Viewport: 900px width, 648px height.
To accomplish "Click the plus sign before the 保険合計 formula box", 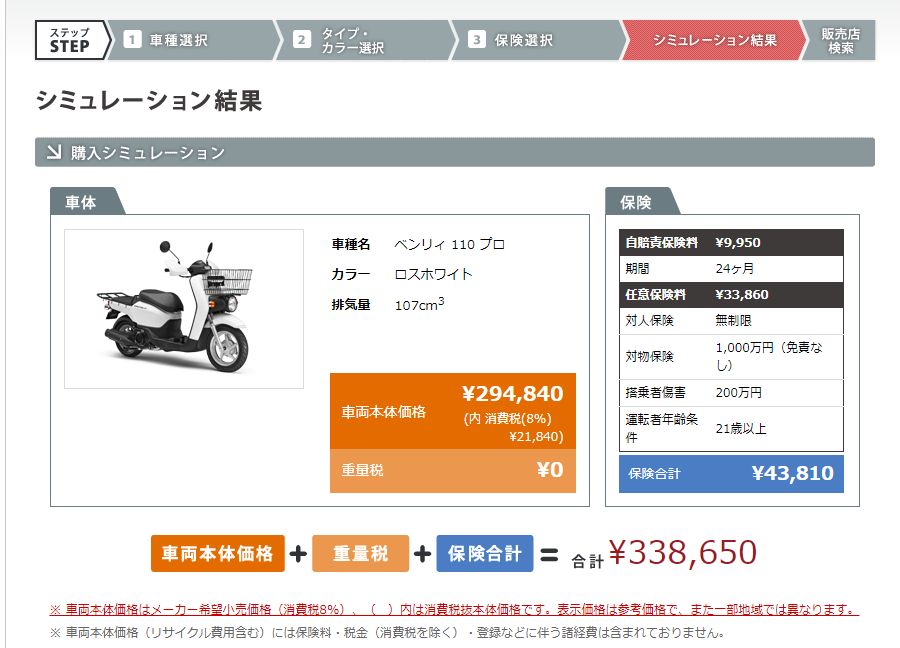I will (x=422, y=554).
